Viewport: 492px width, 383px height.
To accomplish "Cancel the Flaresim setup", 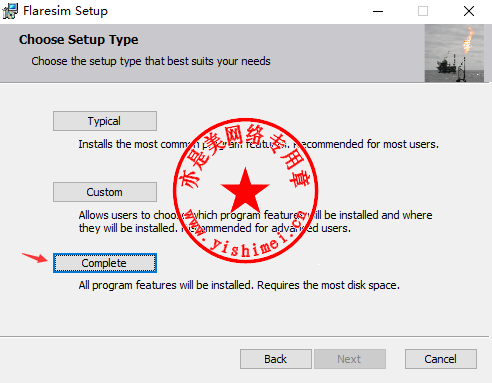I will click(441, 359).
